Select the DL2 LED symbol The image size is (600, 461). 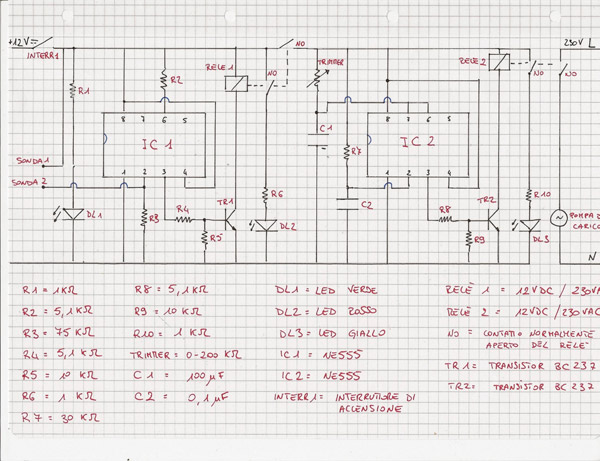(265, 225)
